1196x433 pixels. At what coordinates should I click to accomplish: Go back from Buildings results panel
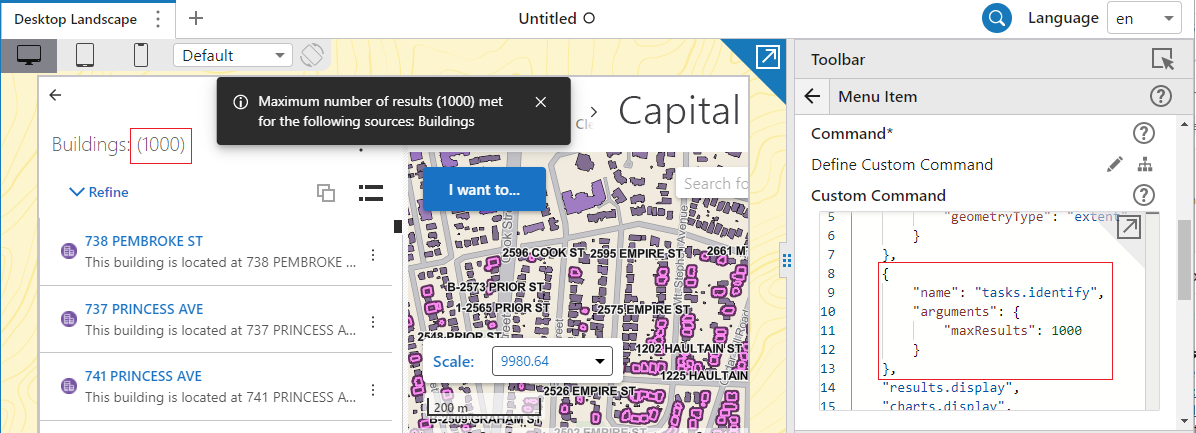(x=55, y=95)
